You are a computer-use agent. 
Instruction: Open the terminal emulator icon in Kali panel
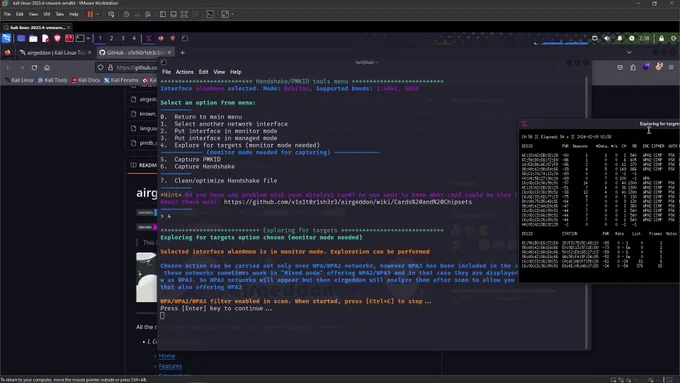point(80,38)
